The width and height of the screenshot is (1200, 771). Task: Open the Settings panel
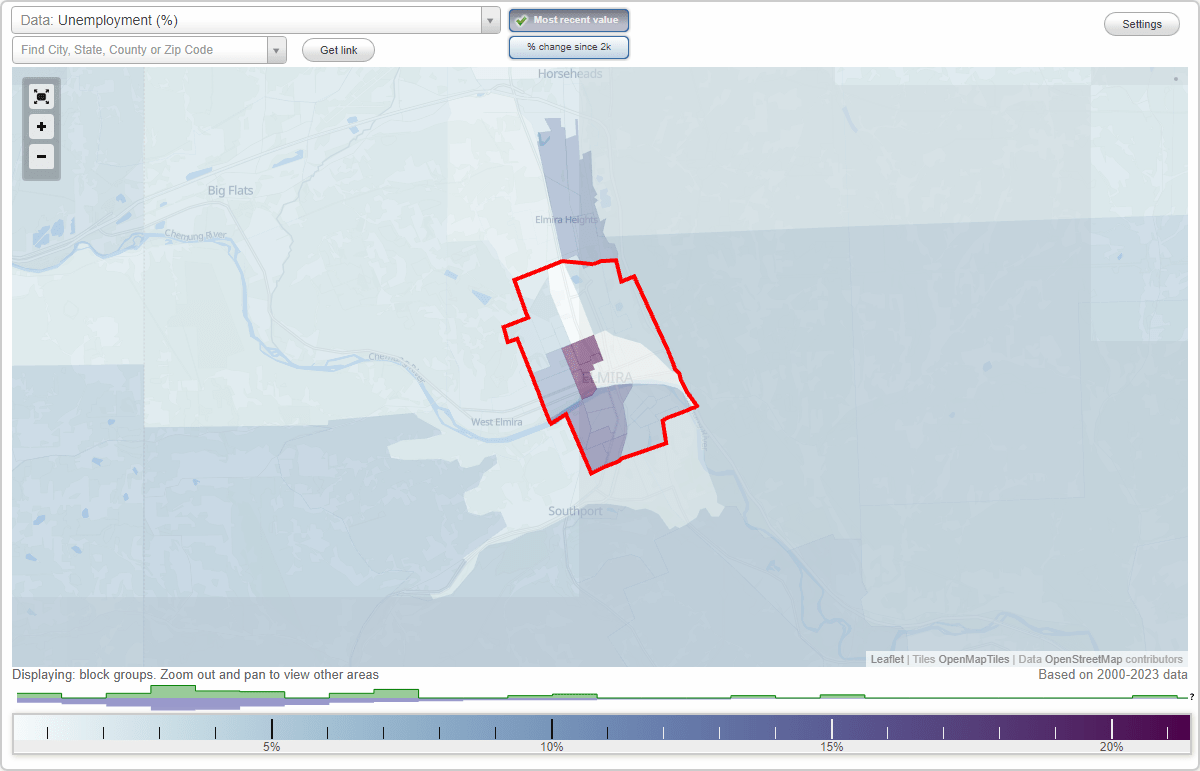click(x=1141, y=23)
